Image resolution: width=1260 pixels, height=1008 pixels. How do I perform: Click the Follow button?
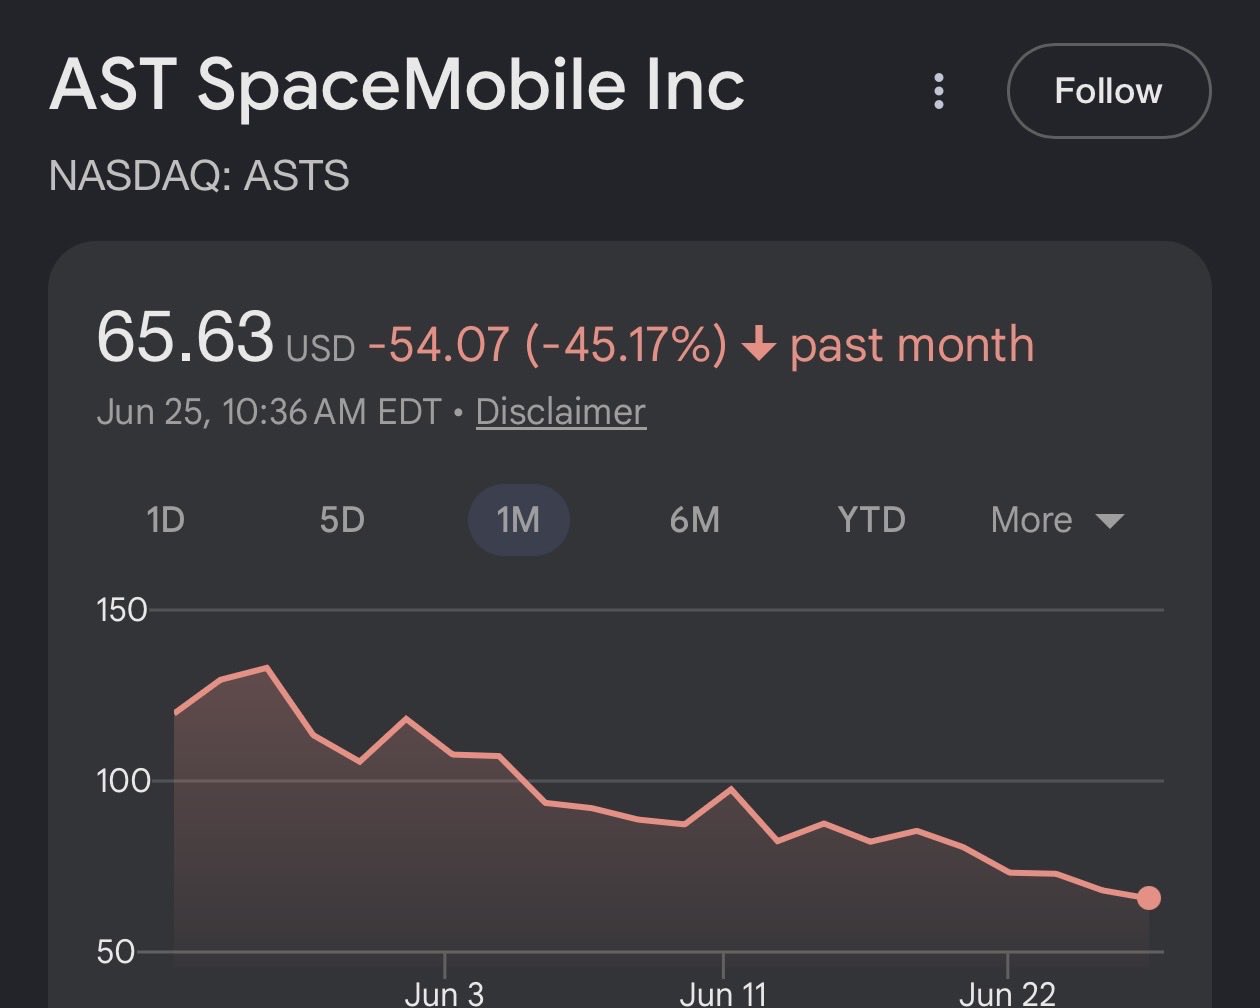[1109, 91]
